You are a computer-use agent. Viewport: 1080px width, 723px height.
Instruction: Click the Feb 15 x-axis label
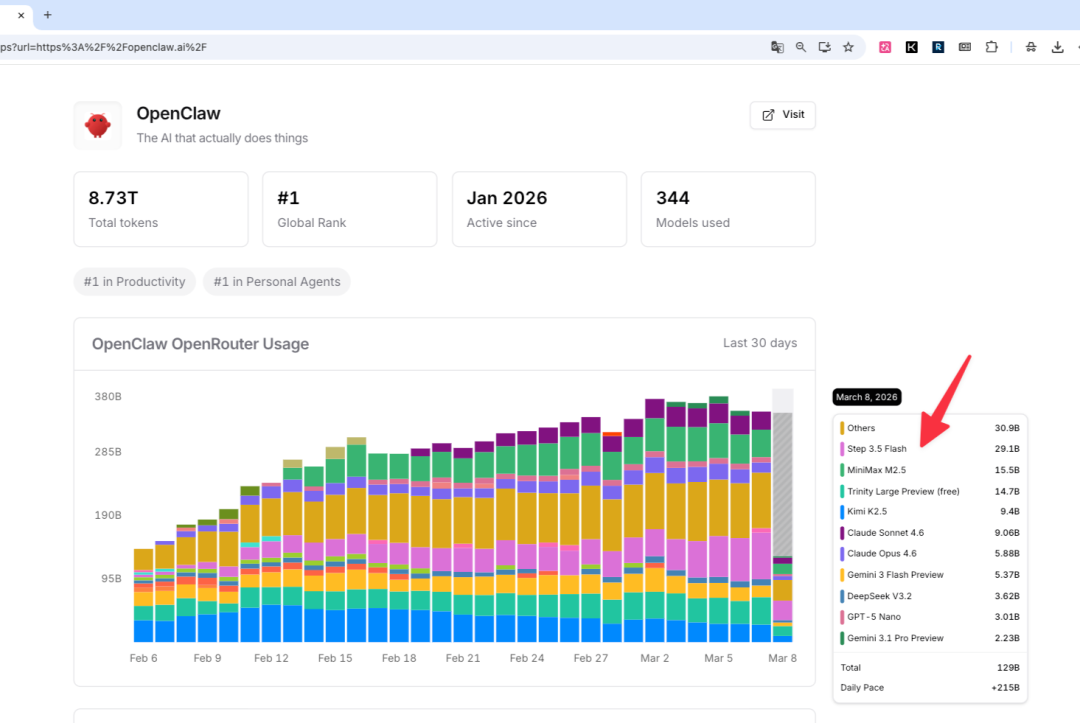(x=335, y=658)
